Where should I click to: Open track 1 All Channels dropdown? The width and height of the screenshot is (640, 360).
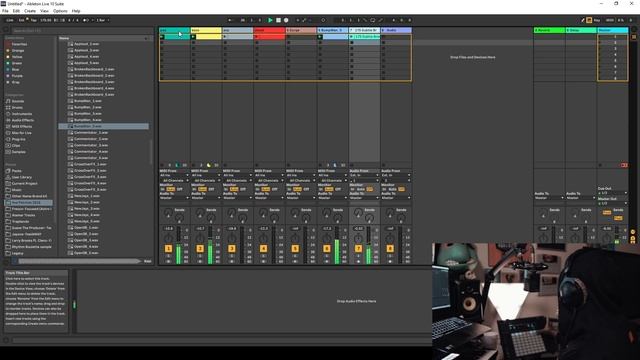(174, 180)
